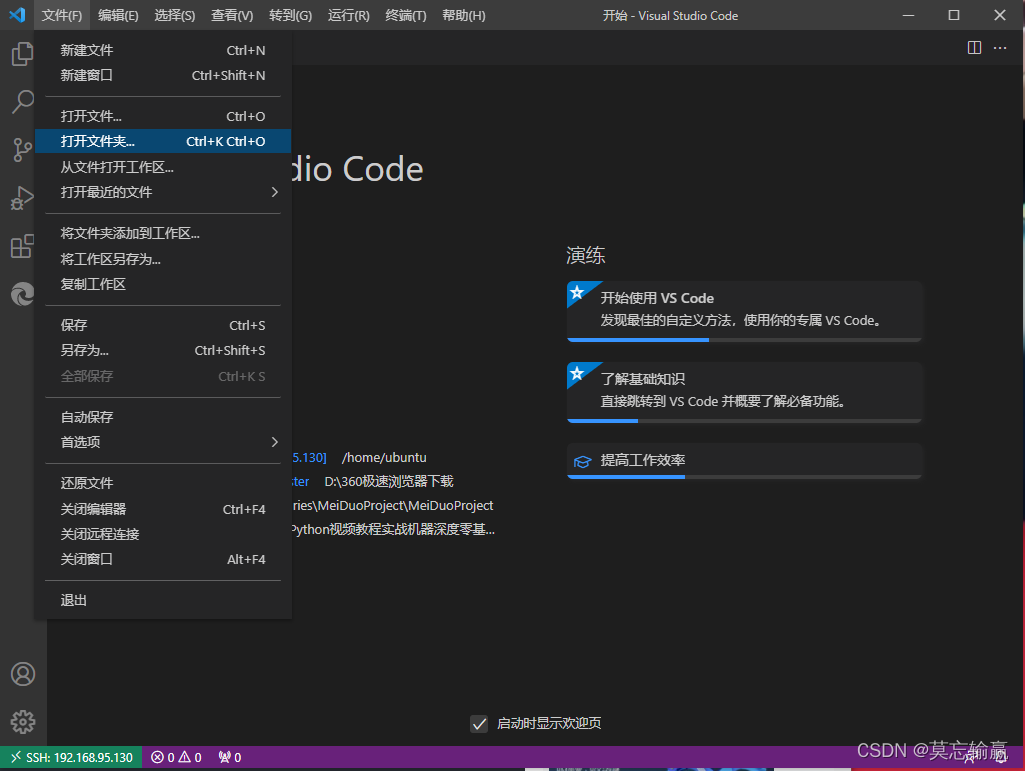This screenshot has height=771, width=1025.
Task: Open the Manage gear icon in activity bar
Action: 22,722
